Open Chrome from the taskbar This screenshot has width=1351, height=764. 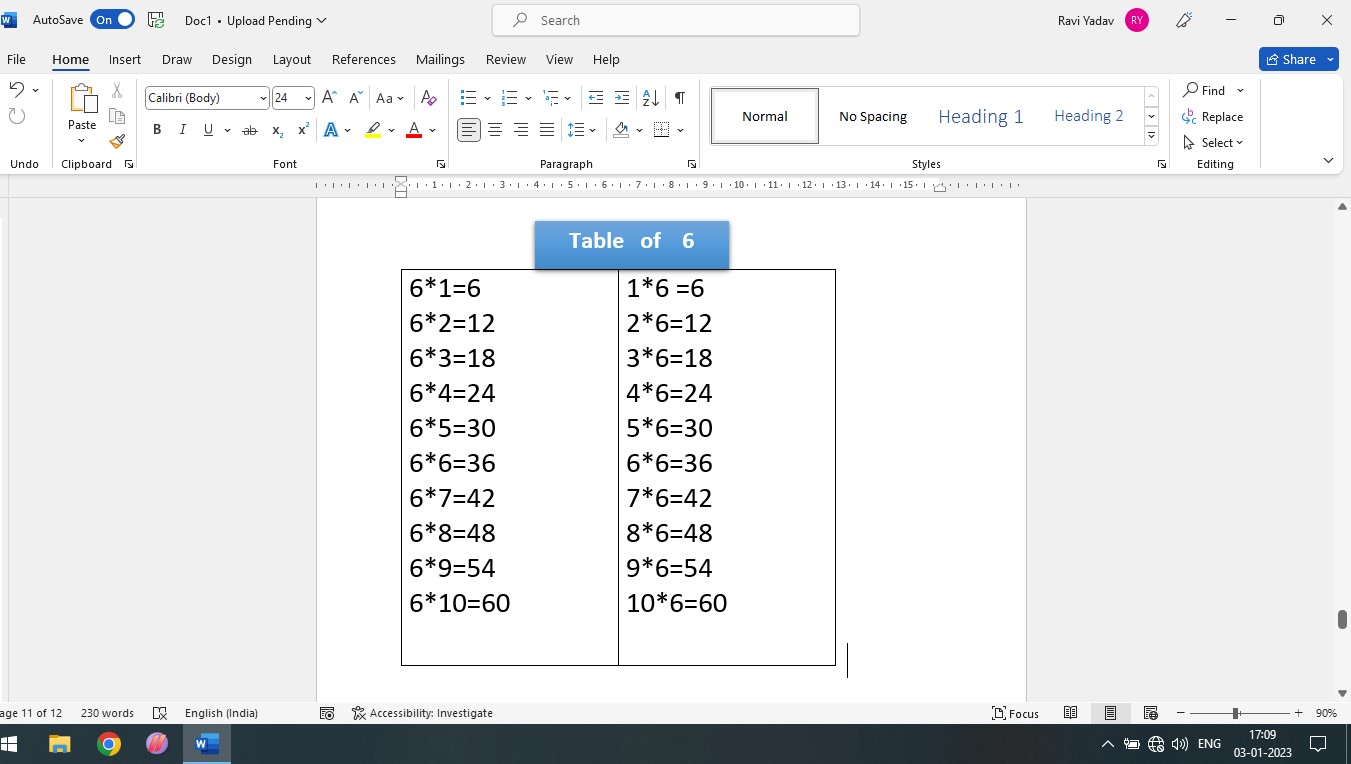(x=109, y=744)
